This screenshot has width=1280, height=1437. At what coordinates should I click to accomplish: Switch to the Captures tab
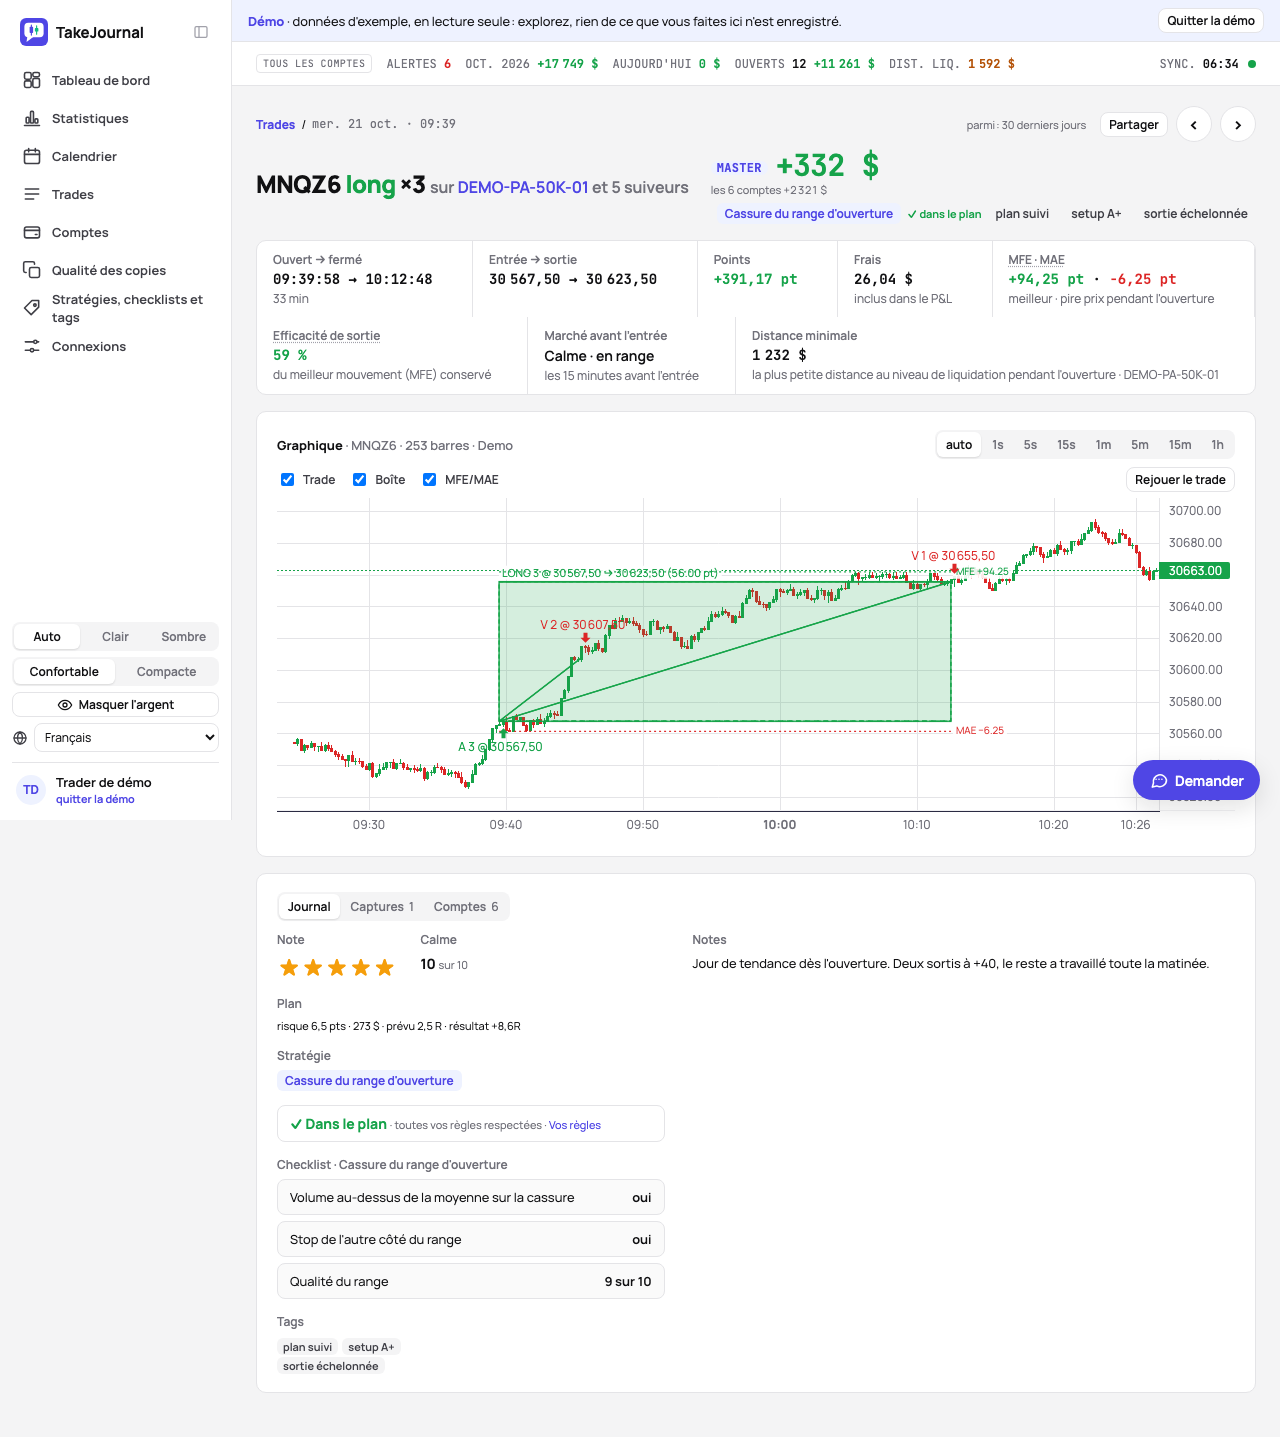click(382, 907)
